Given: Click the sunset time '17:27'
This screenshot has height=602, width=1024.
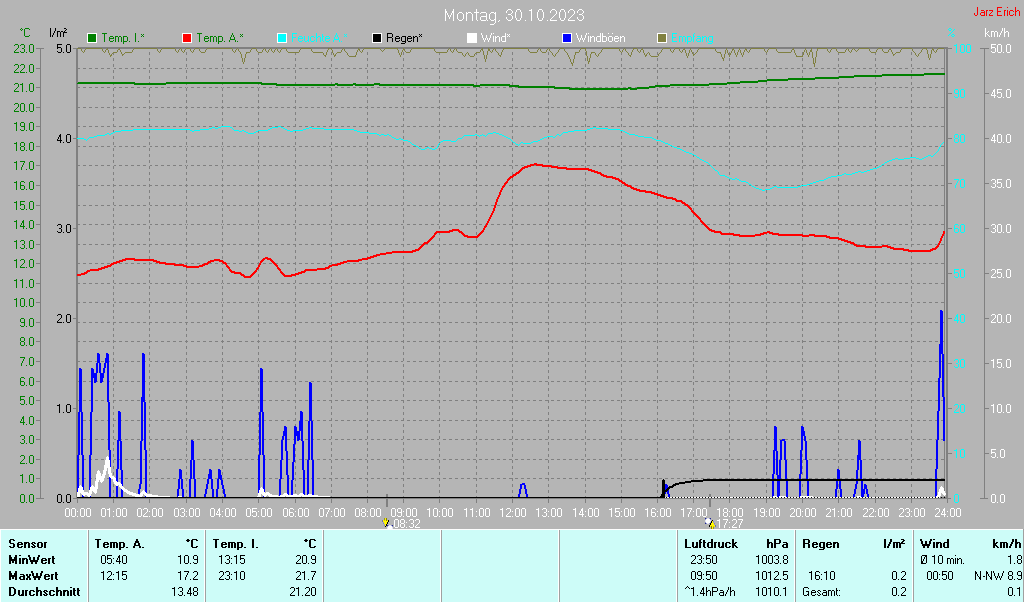Looking at the screenshot, I should [730, 524].
